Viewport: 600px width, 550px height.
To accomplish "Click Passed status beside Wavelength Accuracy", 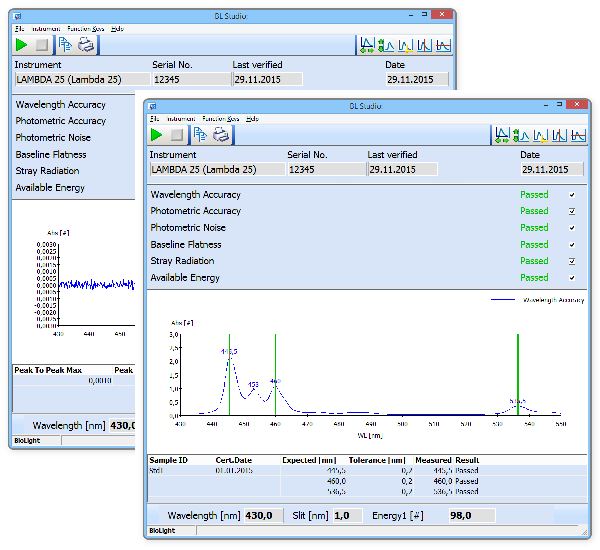I will (534, 195).
